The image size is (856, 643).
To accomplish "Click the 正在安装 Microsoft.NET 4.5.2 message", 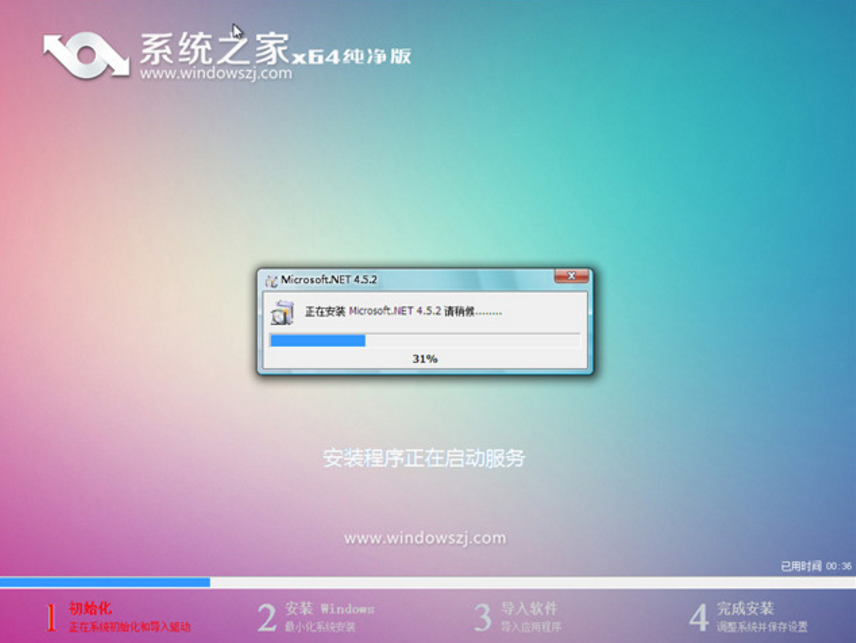I will tap(403, 312).
